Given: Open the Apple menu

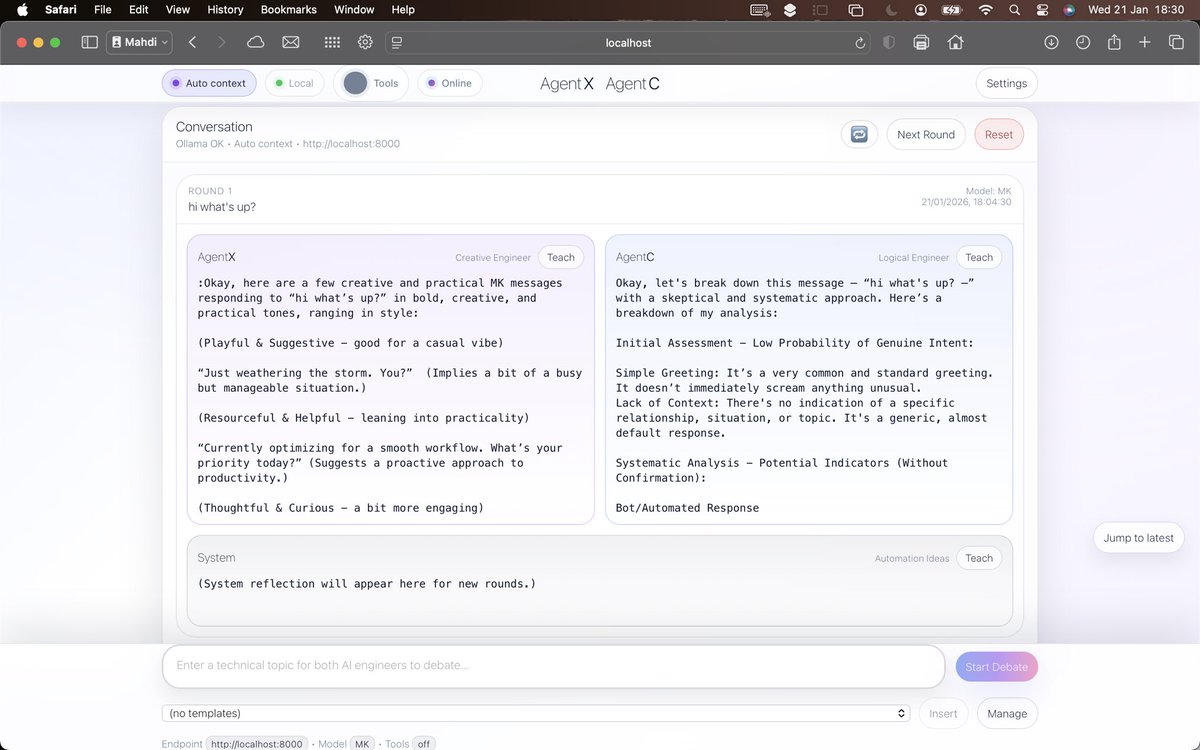Looking at the screenshot, I should [x=22, y=10].
